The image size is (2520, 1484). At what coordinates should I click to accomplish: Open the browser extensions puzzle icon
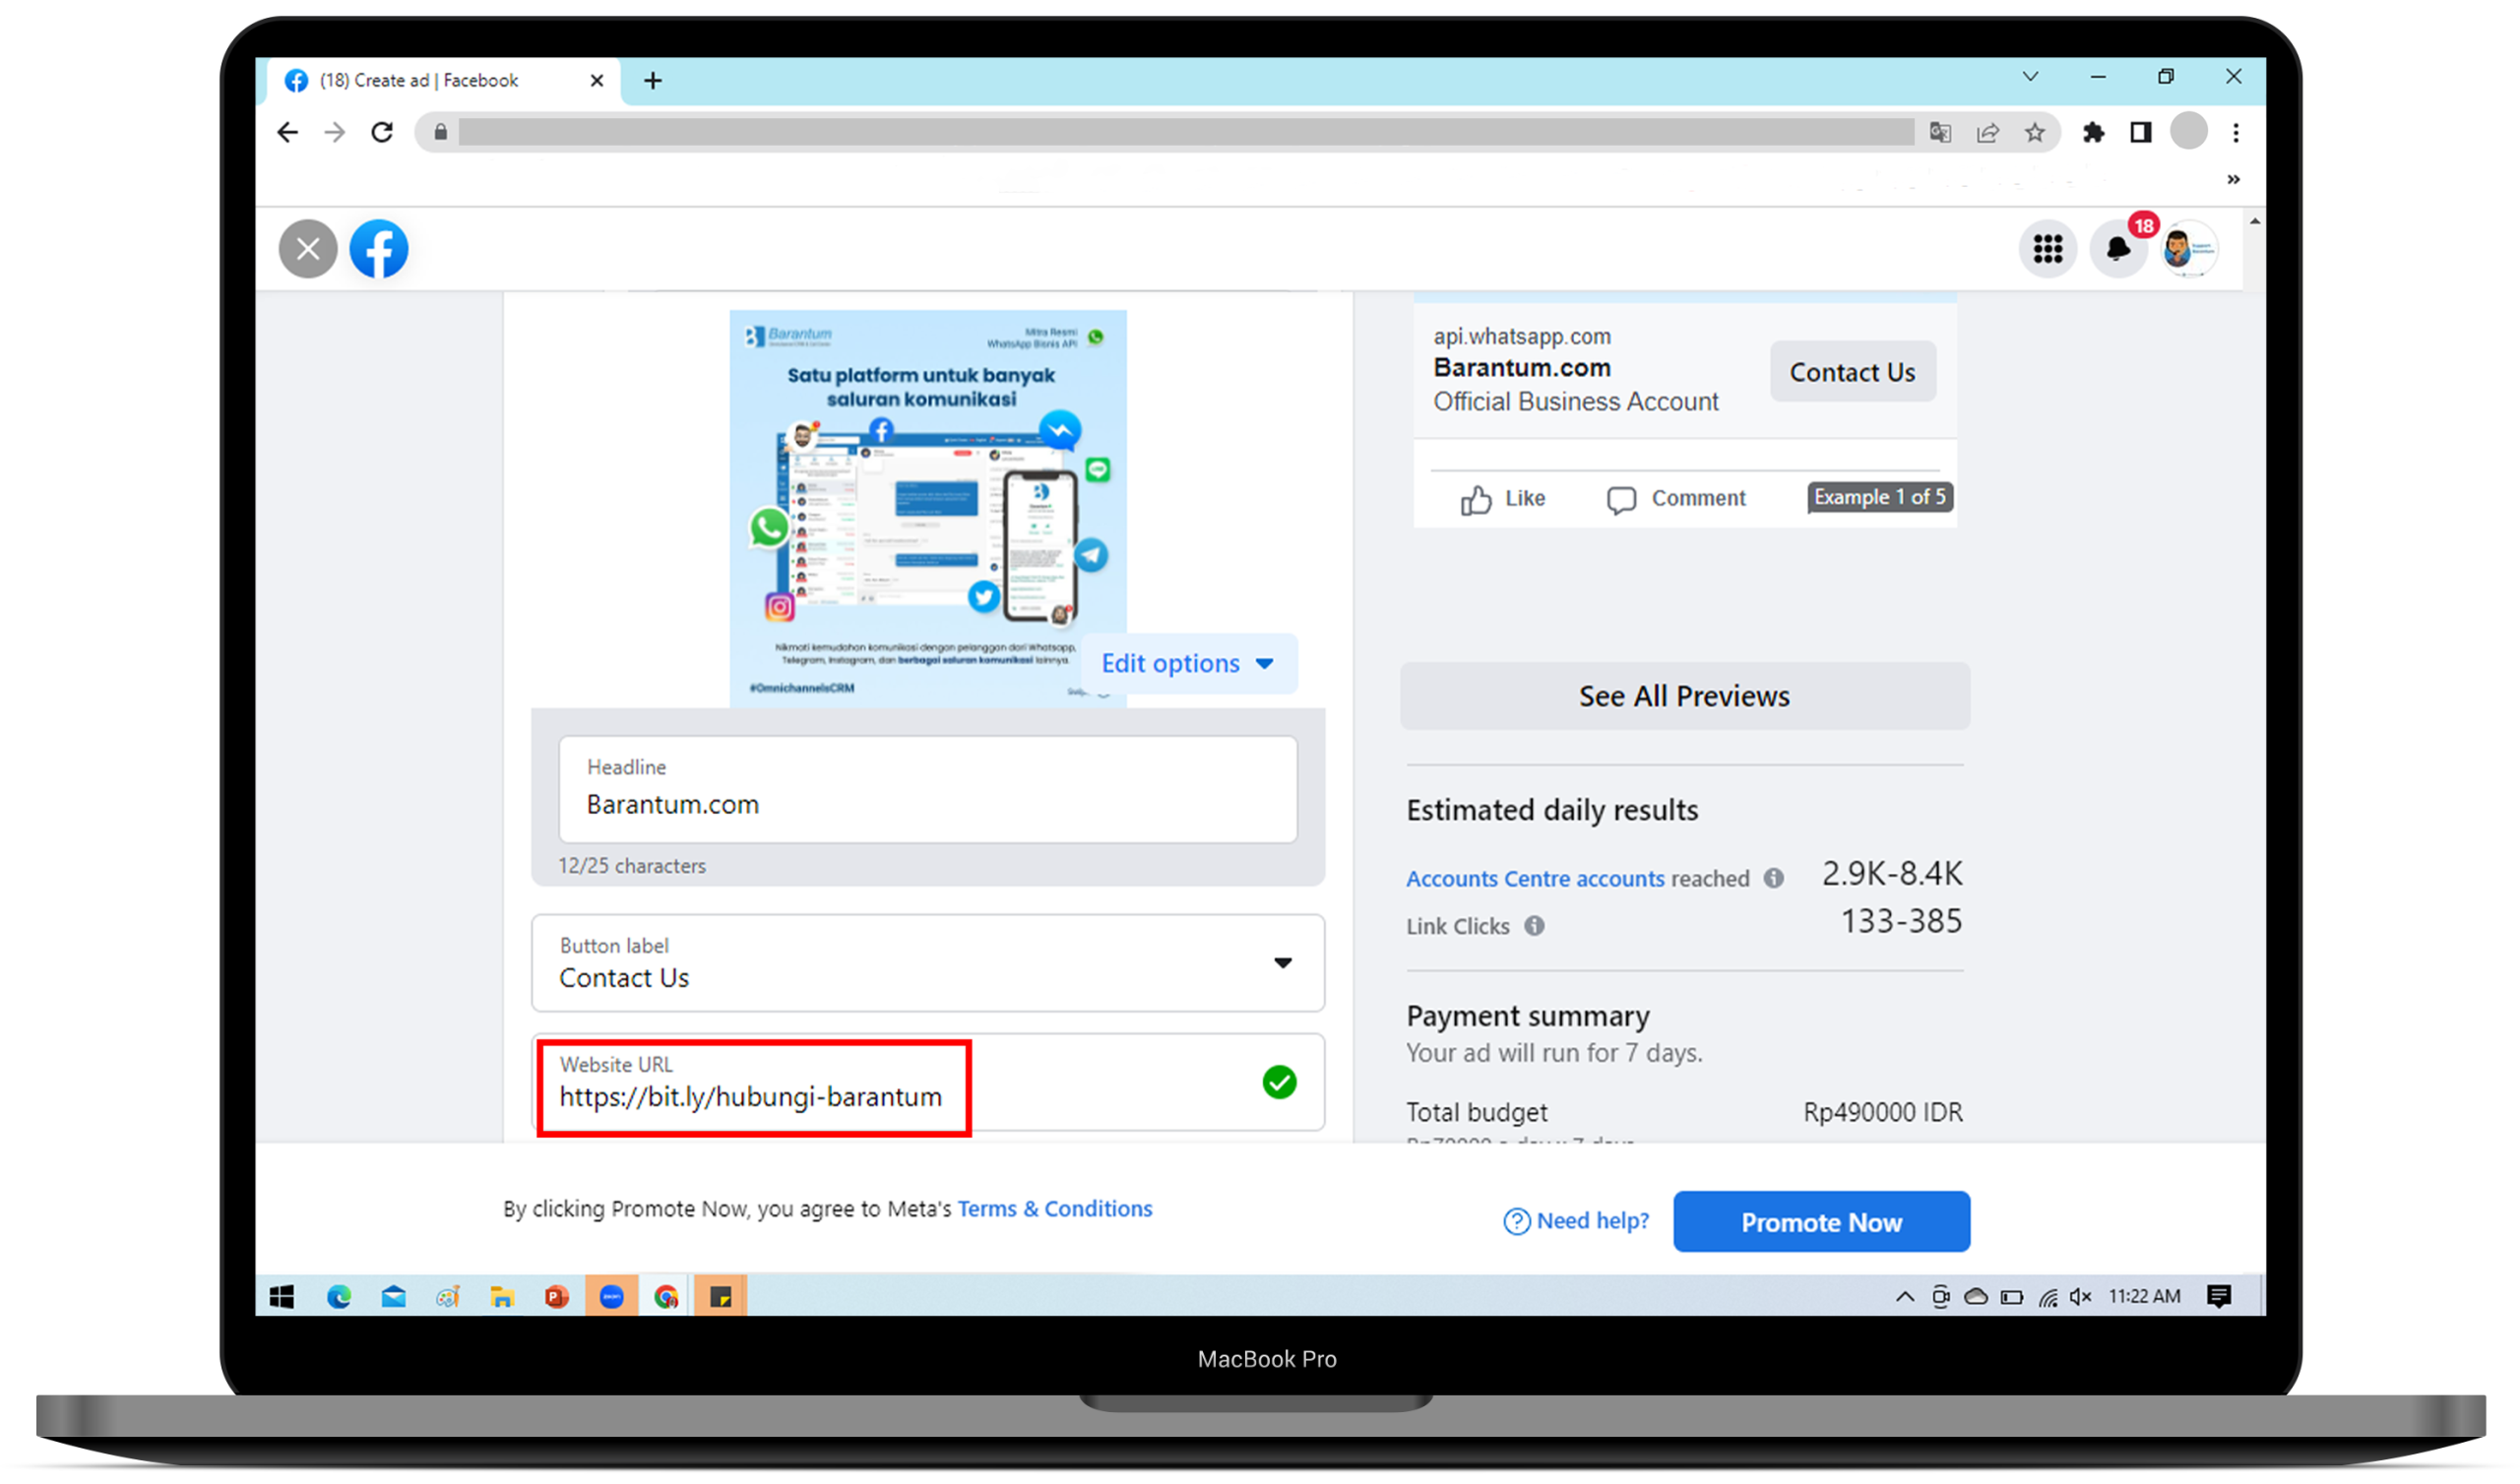tap(2093, 132)
